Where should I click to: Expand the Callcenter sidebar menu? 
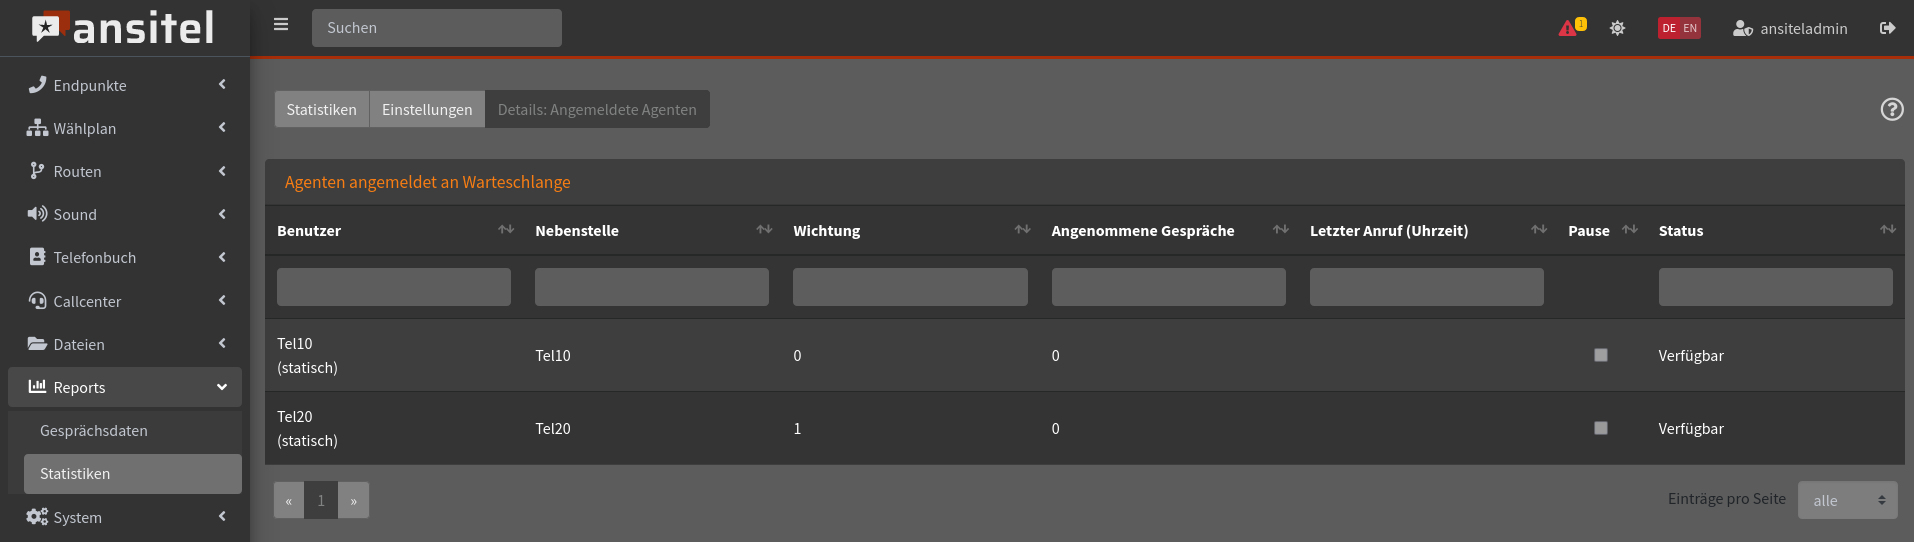125,301
